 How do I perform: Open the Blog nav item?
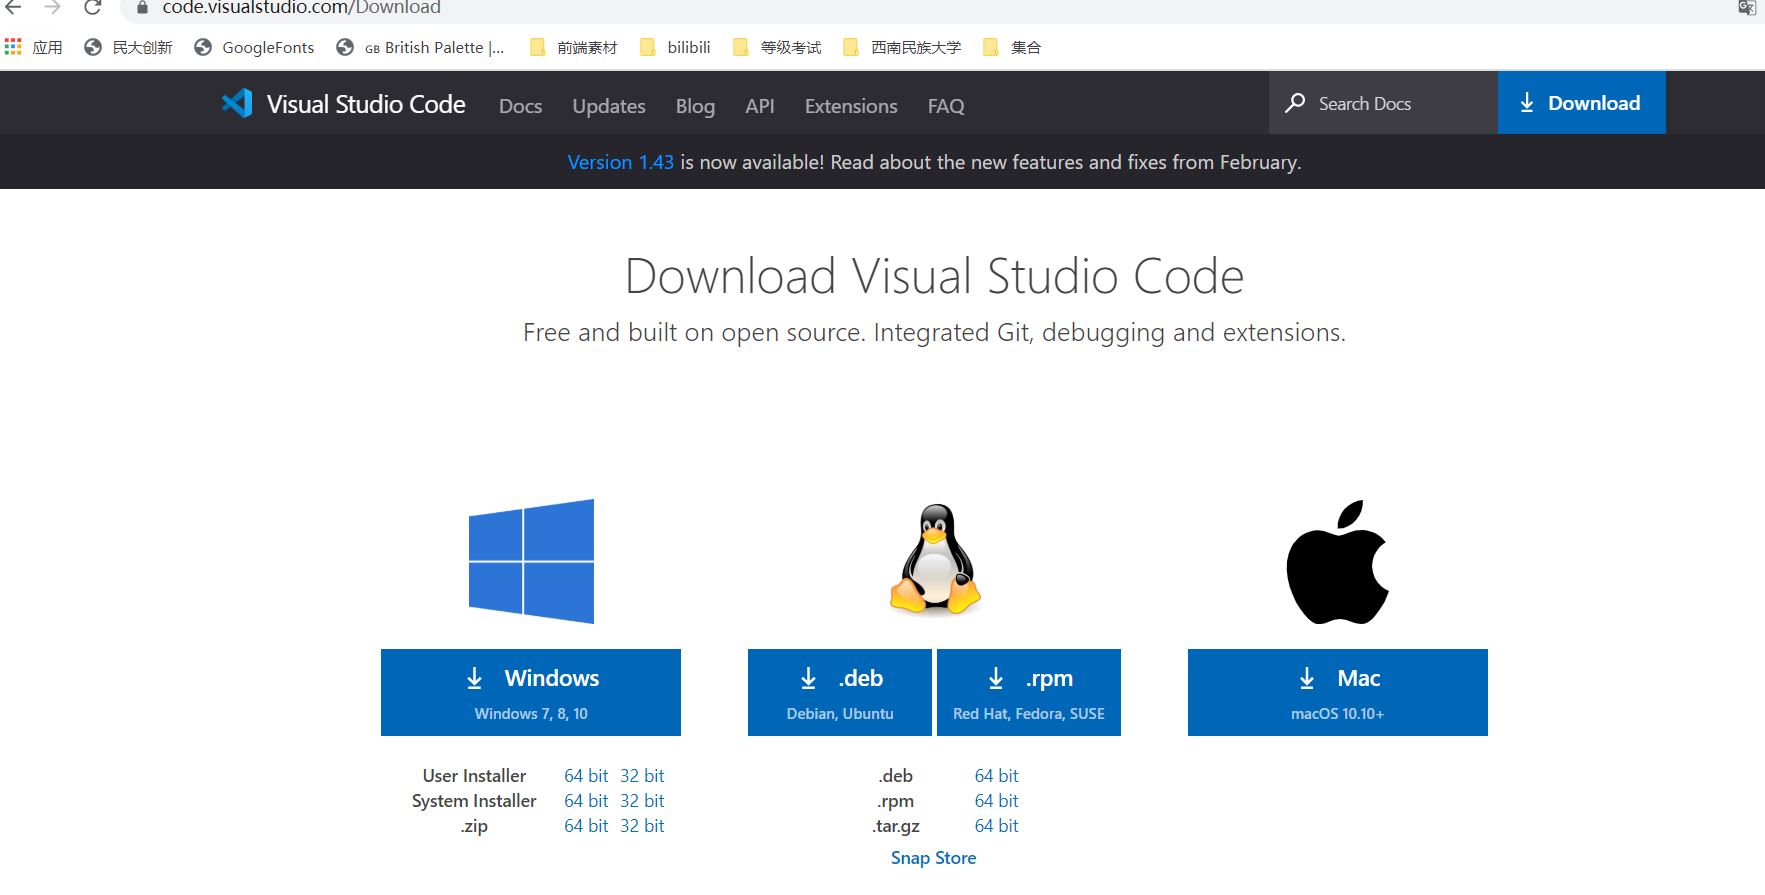pos(695,106)
